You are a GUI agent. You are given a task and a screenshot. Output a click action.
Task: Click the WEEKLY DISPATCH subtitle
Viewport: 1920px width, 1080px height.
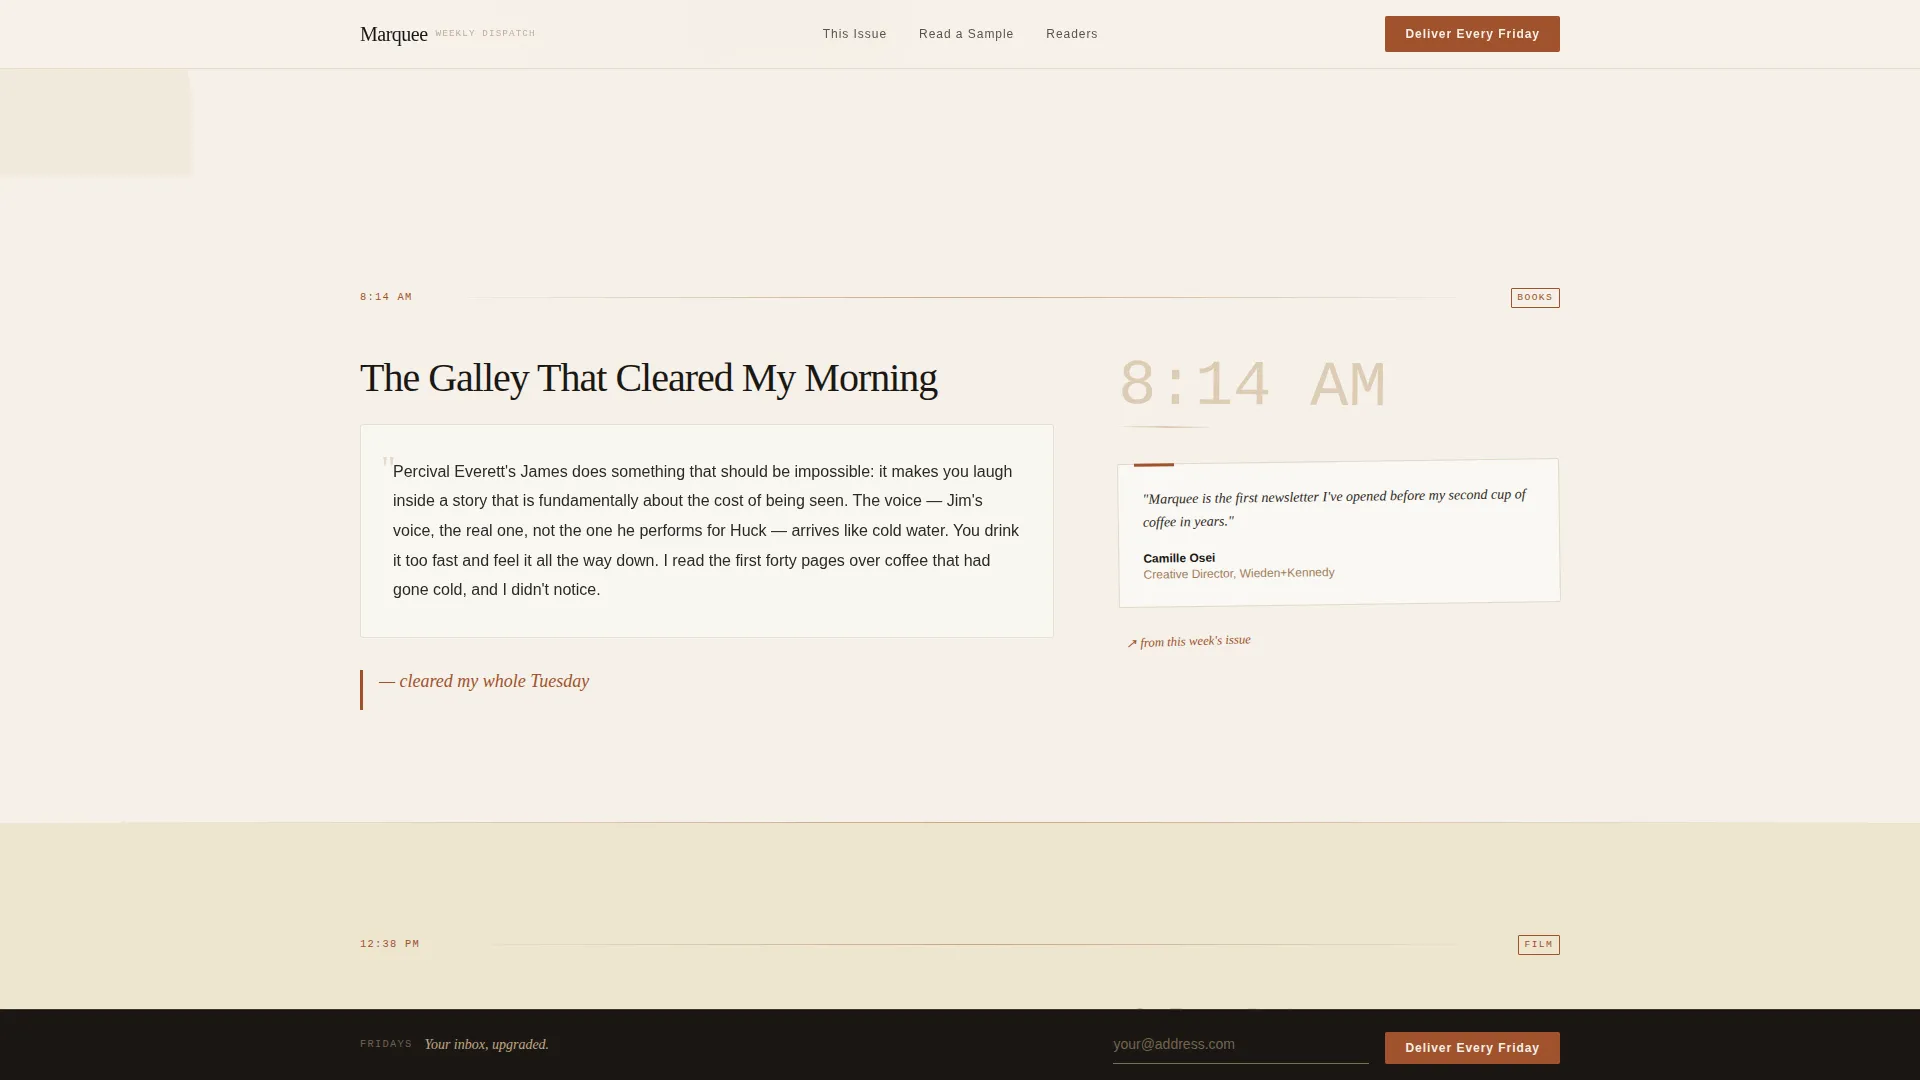click(485, 33)
